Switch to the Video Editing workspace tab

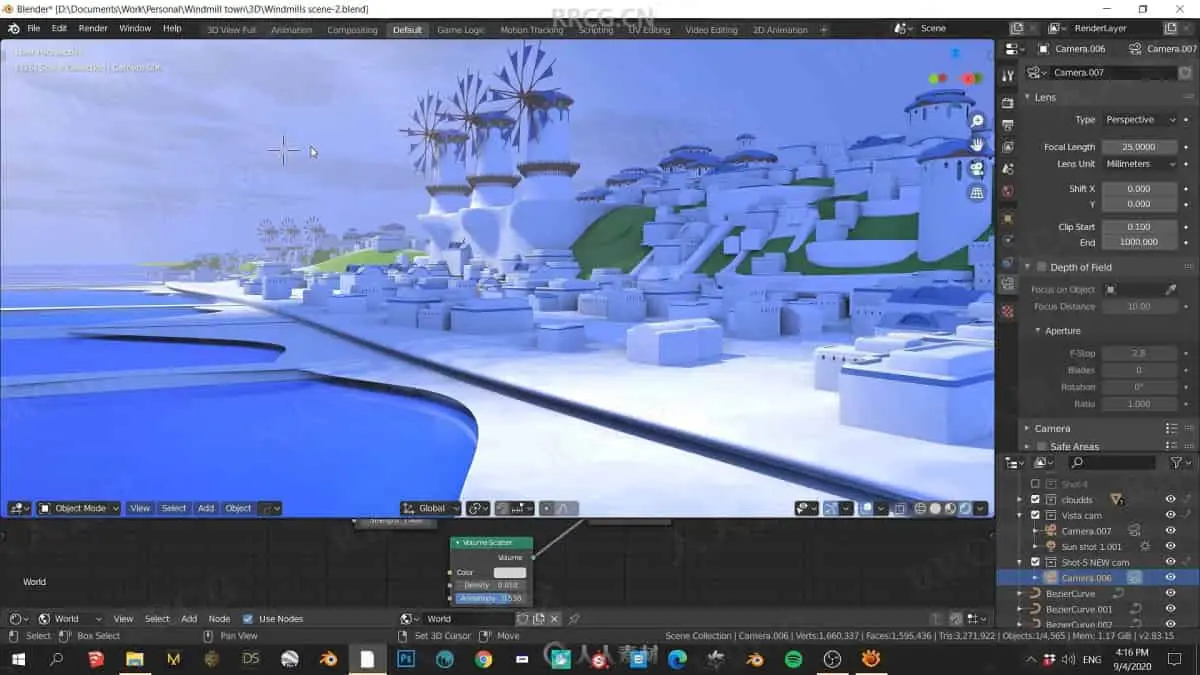[711, 30]
